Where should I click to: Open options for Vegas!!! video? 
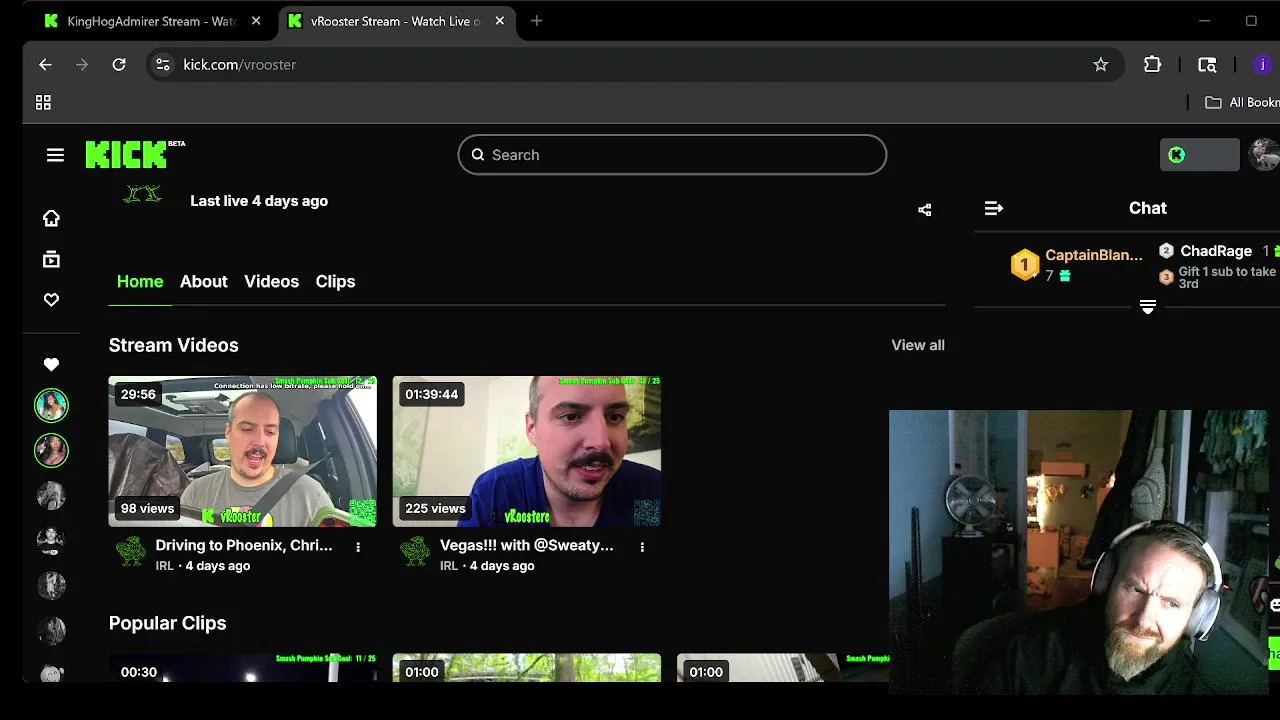click(642, 547)
